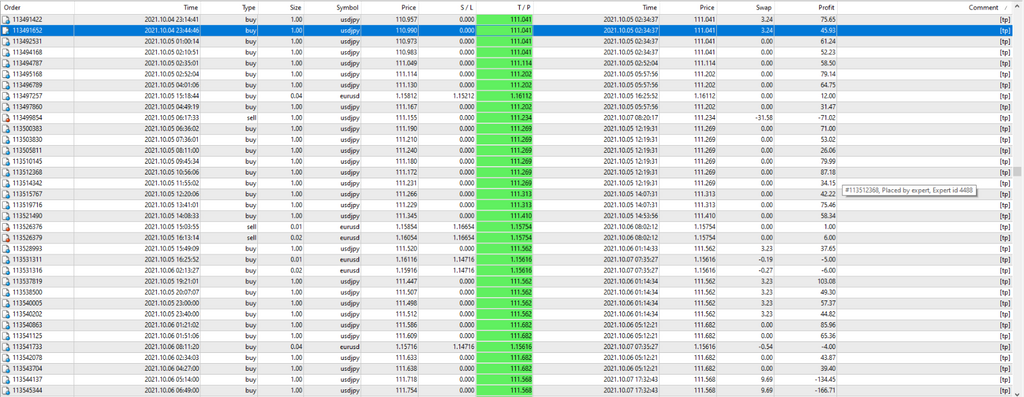Click the order icon for 113526376
Image resolution: width=1024 pixels, height=397 pixels.
click(x=6, y=227)
